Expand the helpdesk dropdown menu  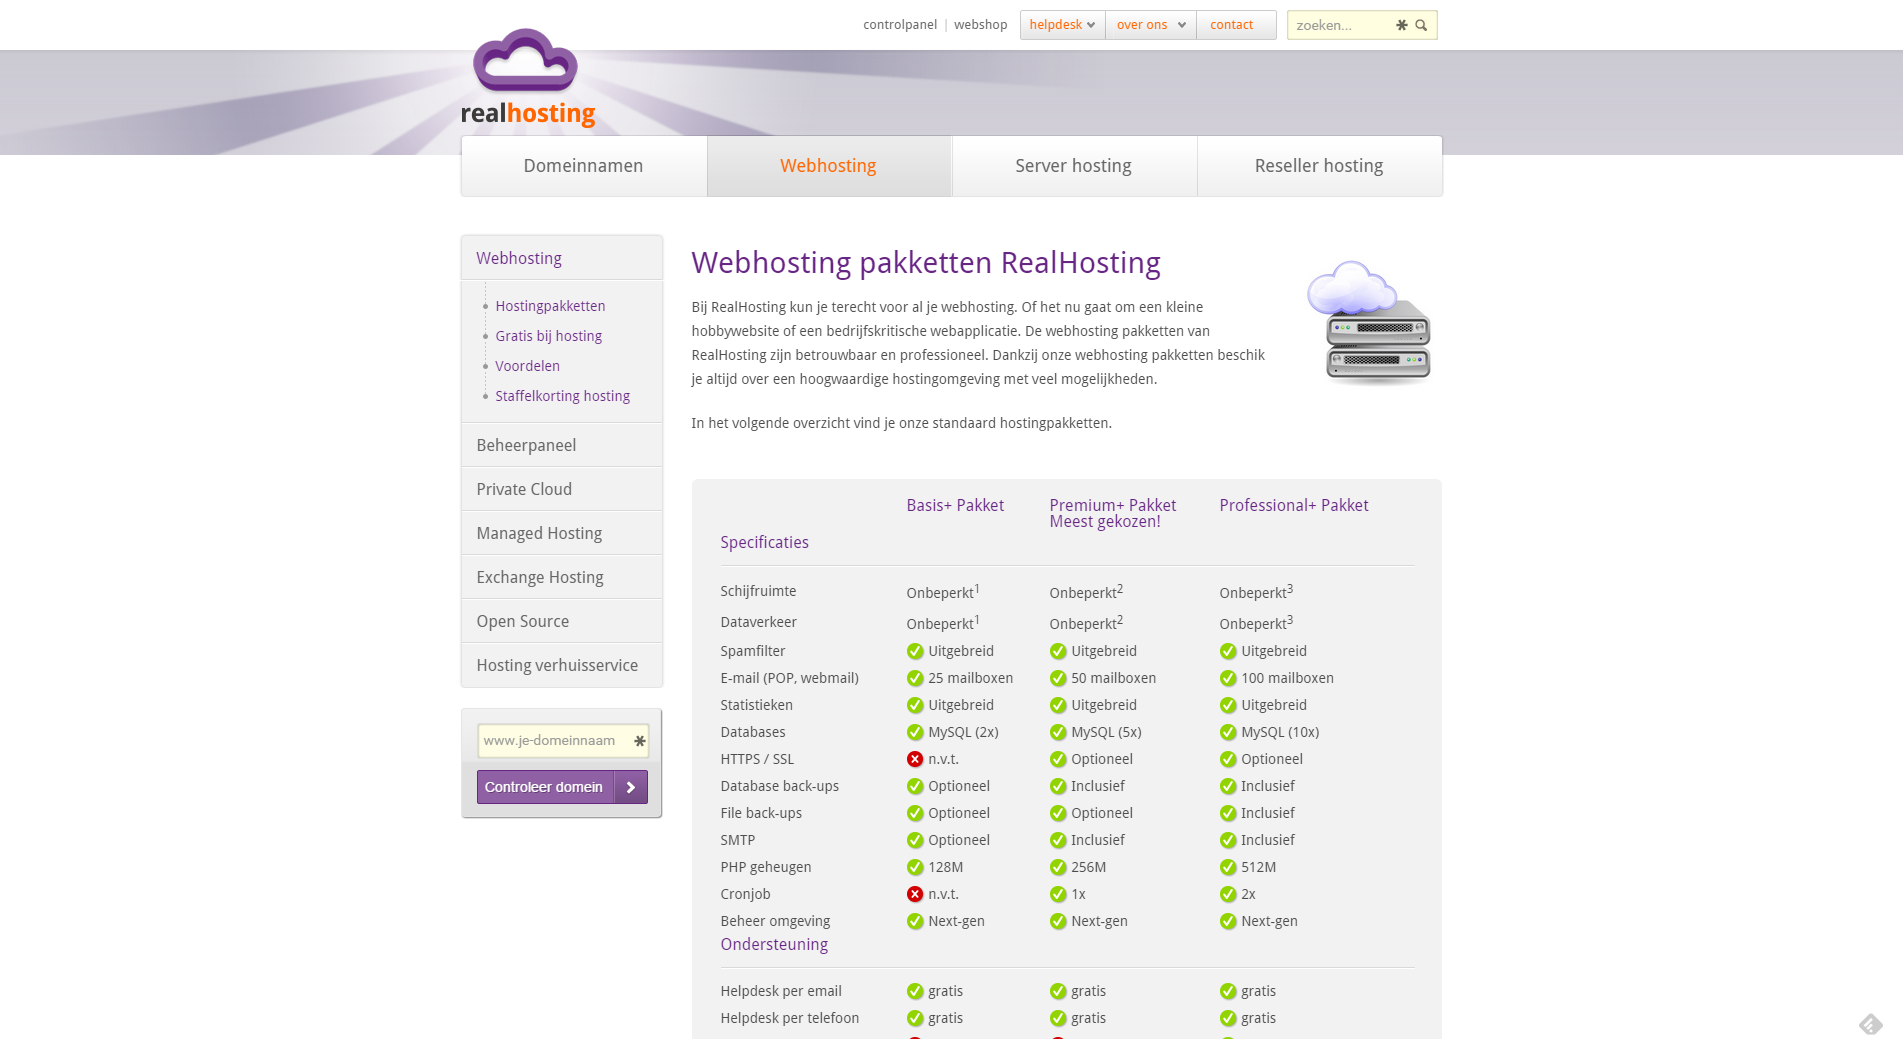(x=1062, y=25)
